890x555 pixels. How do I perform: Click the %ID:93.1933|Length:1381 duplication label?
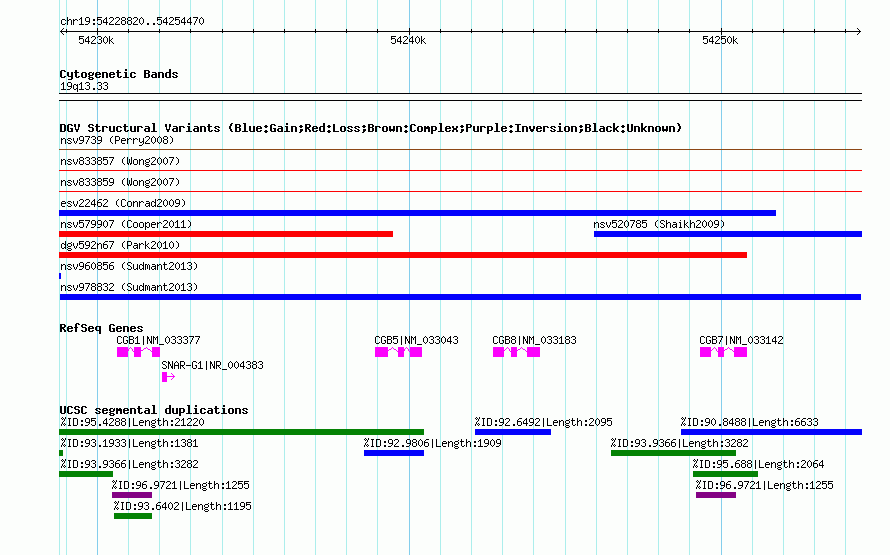click(x=129, y=443)
